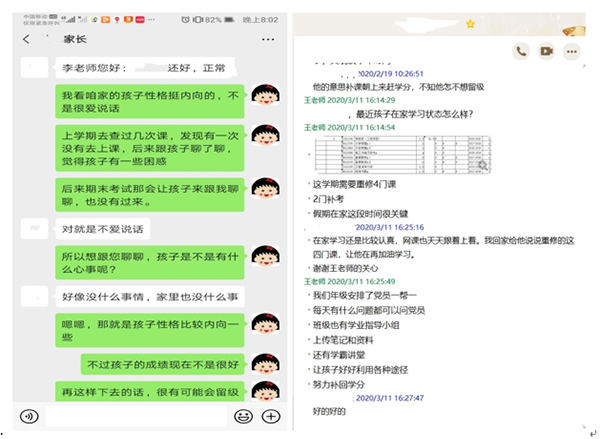This screenshot has width=600, height=439.
Task: Tap the message 后来期末考试那会让孩子来跟我聊聊
Action: pyautogui.click(x=150, y=195)
